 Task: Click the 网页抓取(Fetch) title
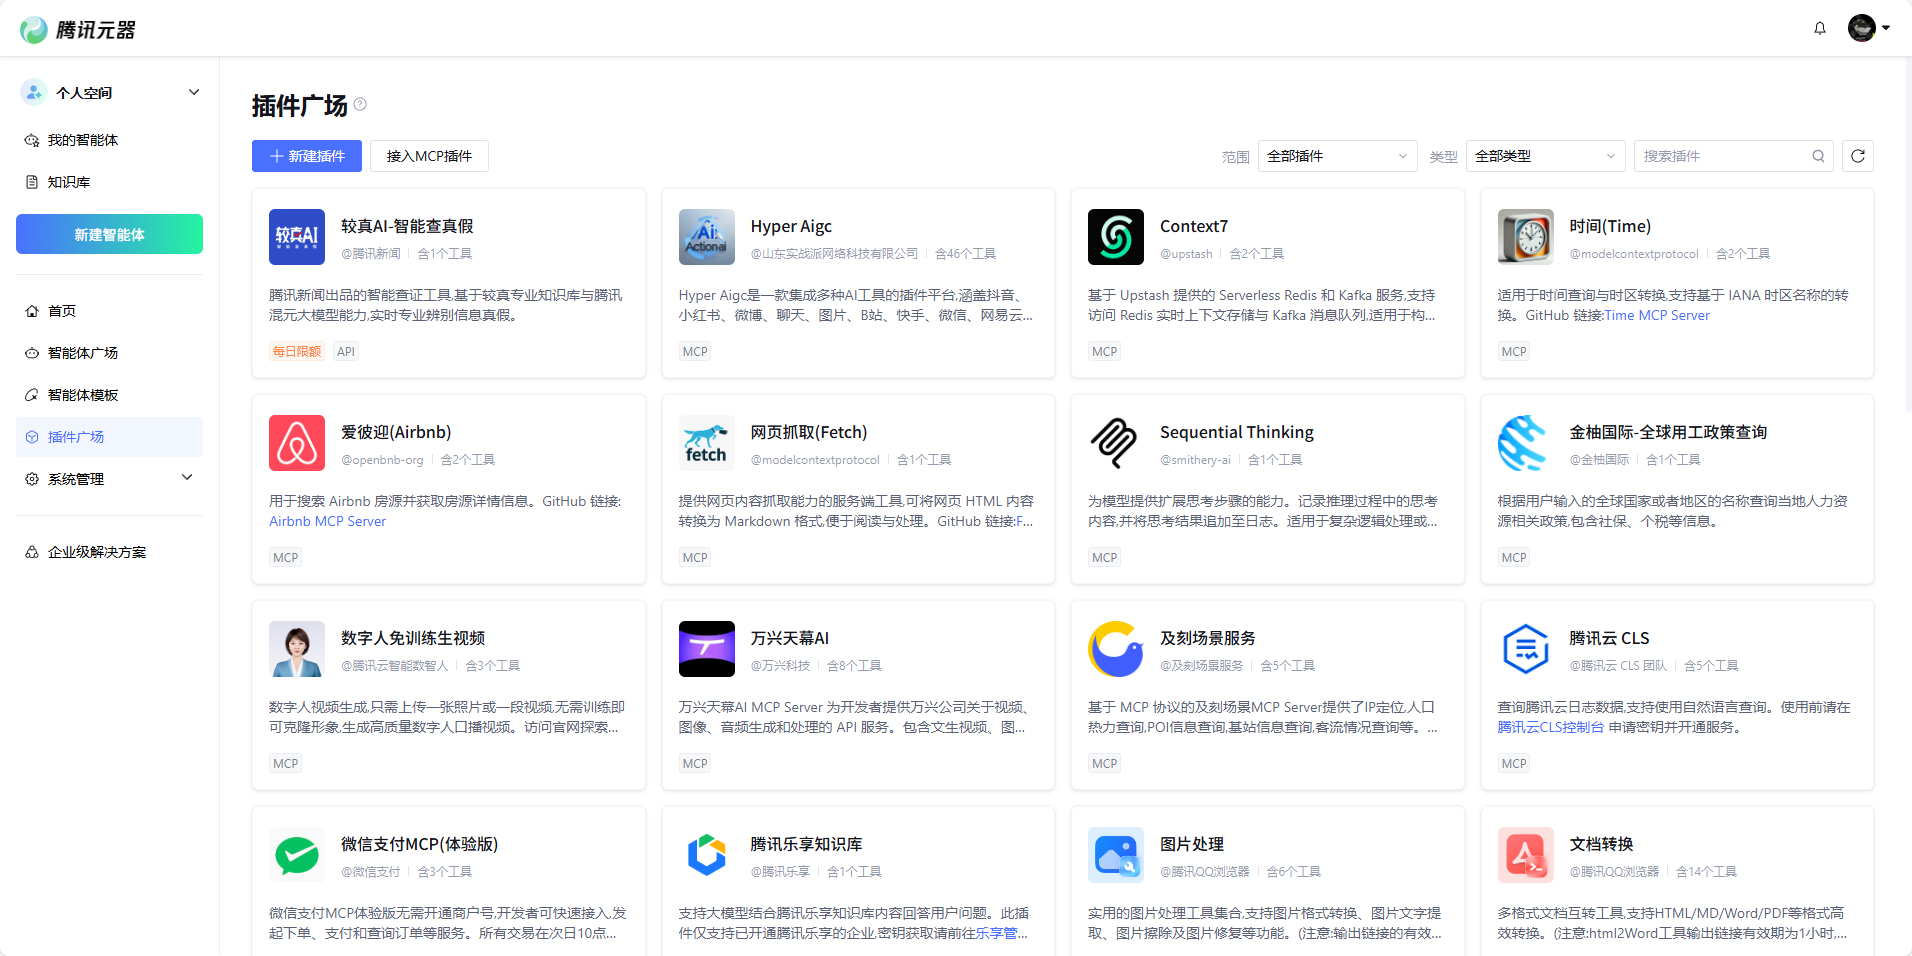tap(809, 432)
